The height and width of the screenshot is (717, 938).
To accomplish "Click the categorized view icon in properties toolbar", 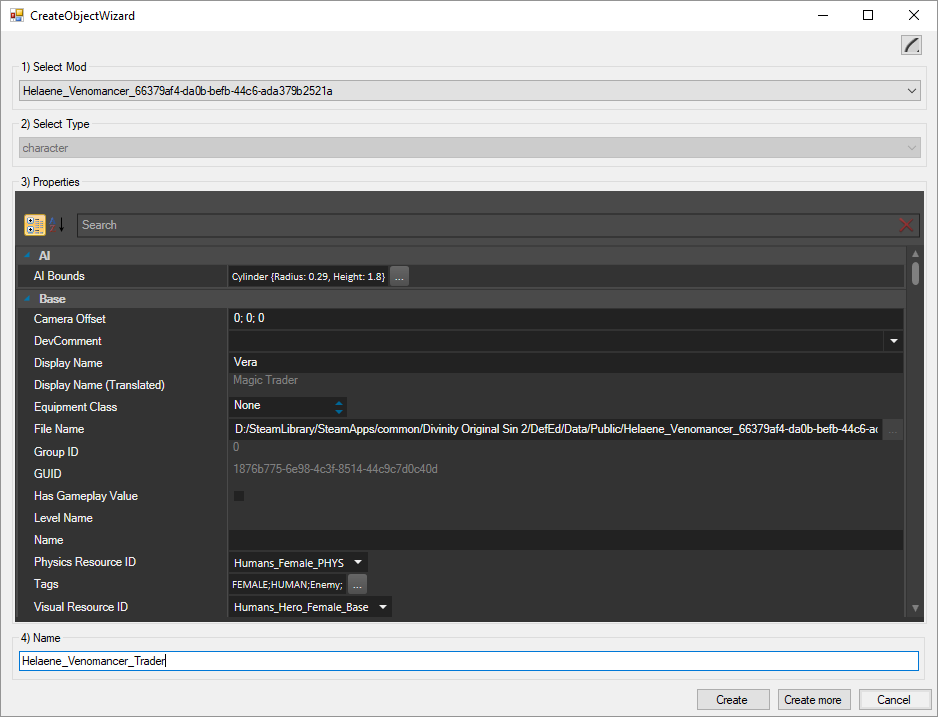I will pyautogui.click(x=35, y=225).
